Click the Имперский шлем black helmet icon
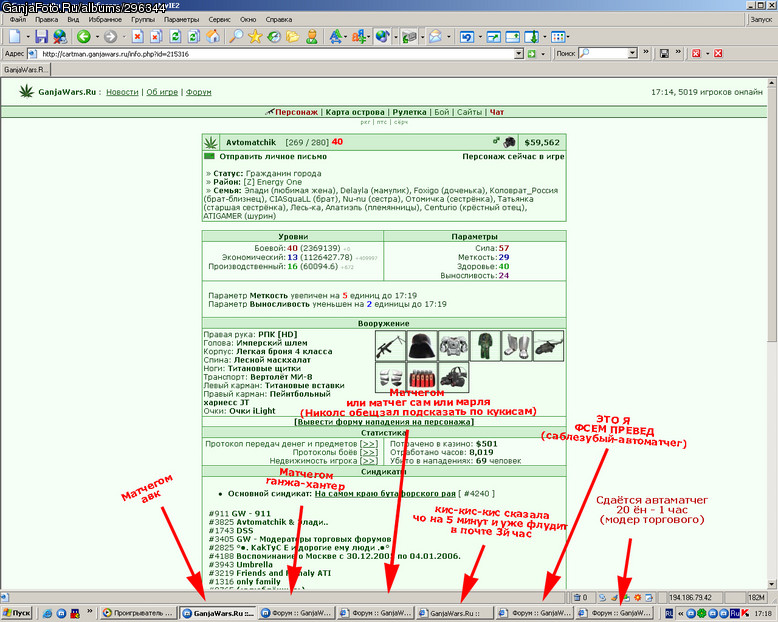Screen dimensions: 778x622 point(422,346)
